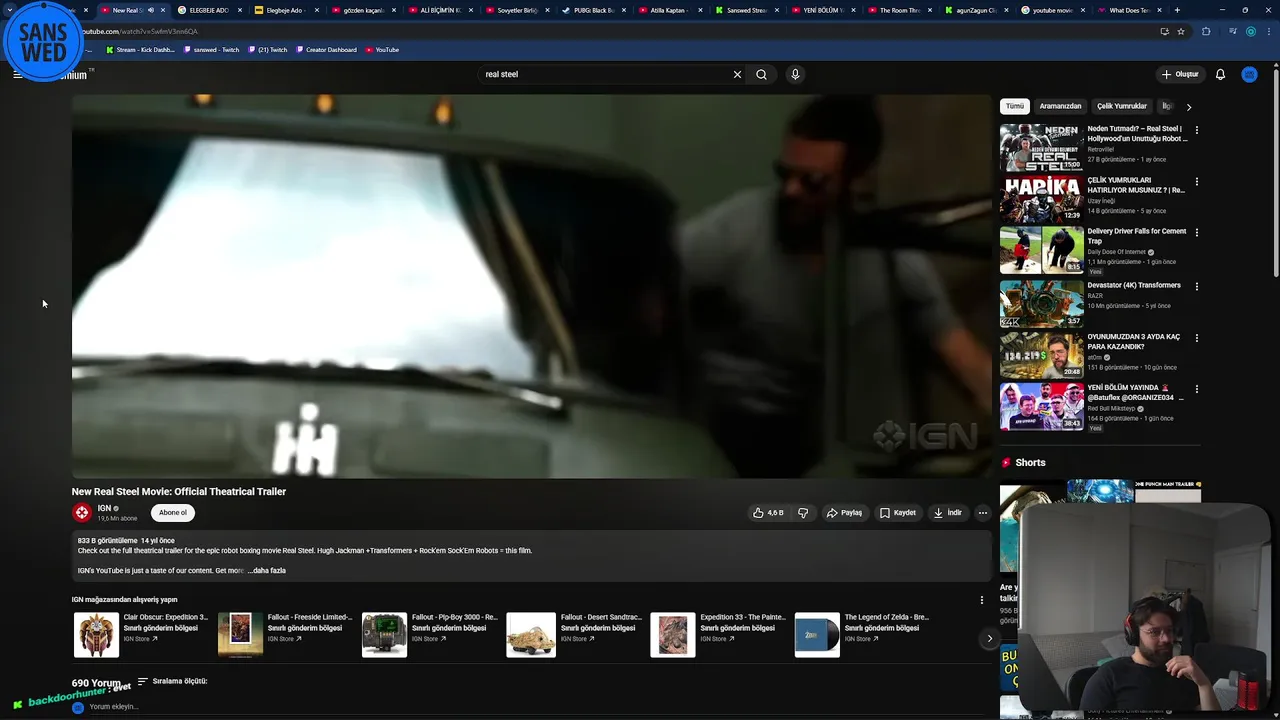1280x720 pixels.
Task: Open the 20:48 at0m video thumbnail
Action: [1041, 354]
